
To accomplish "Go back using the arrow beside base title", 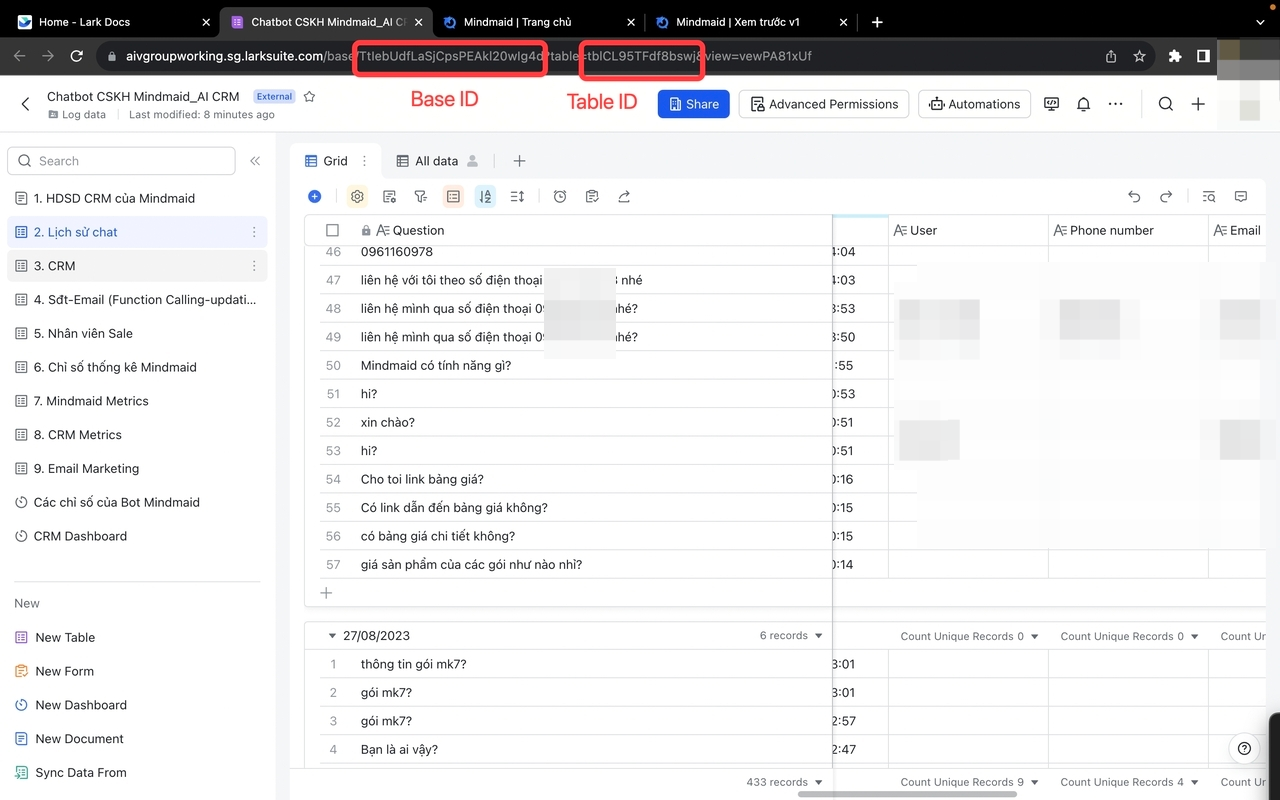I will tap(26, 103).
